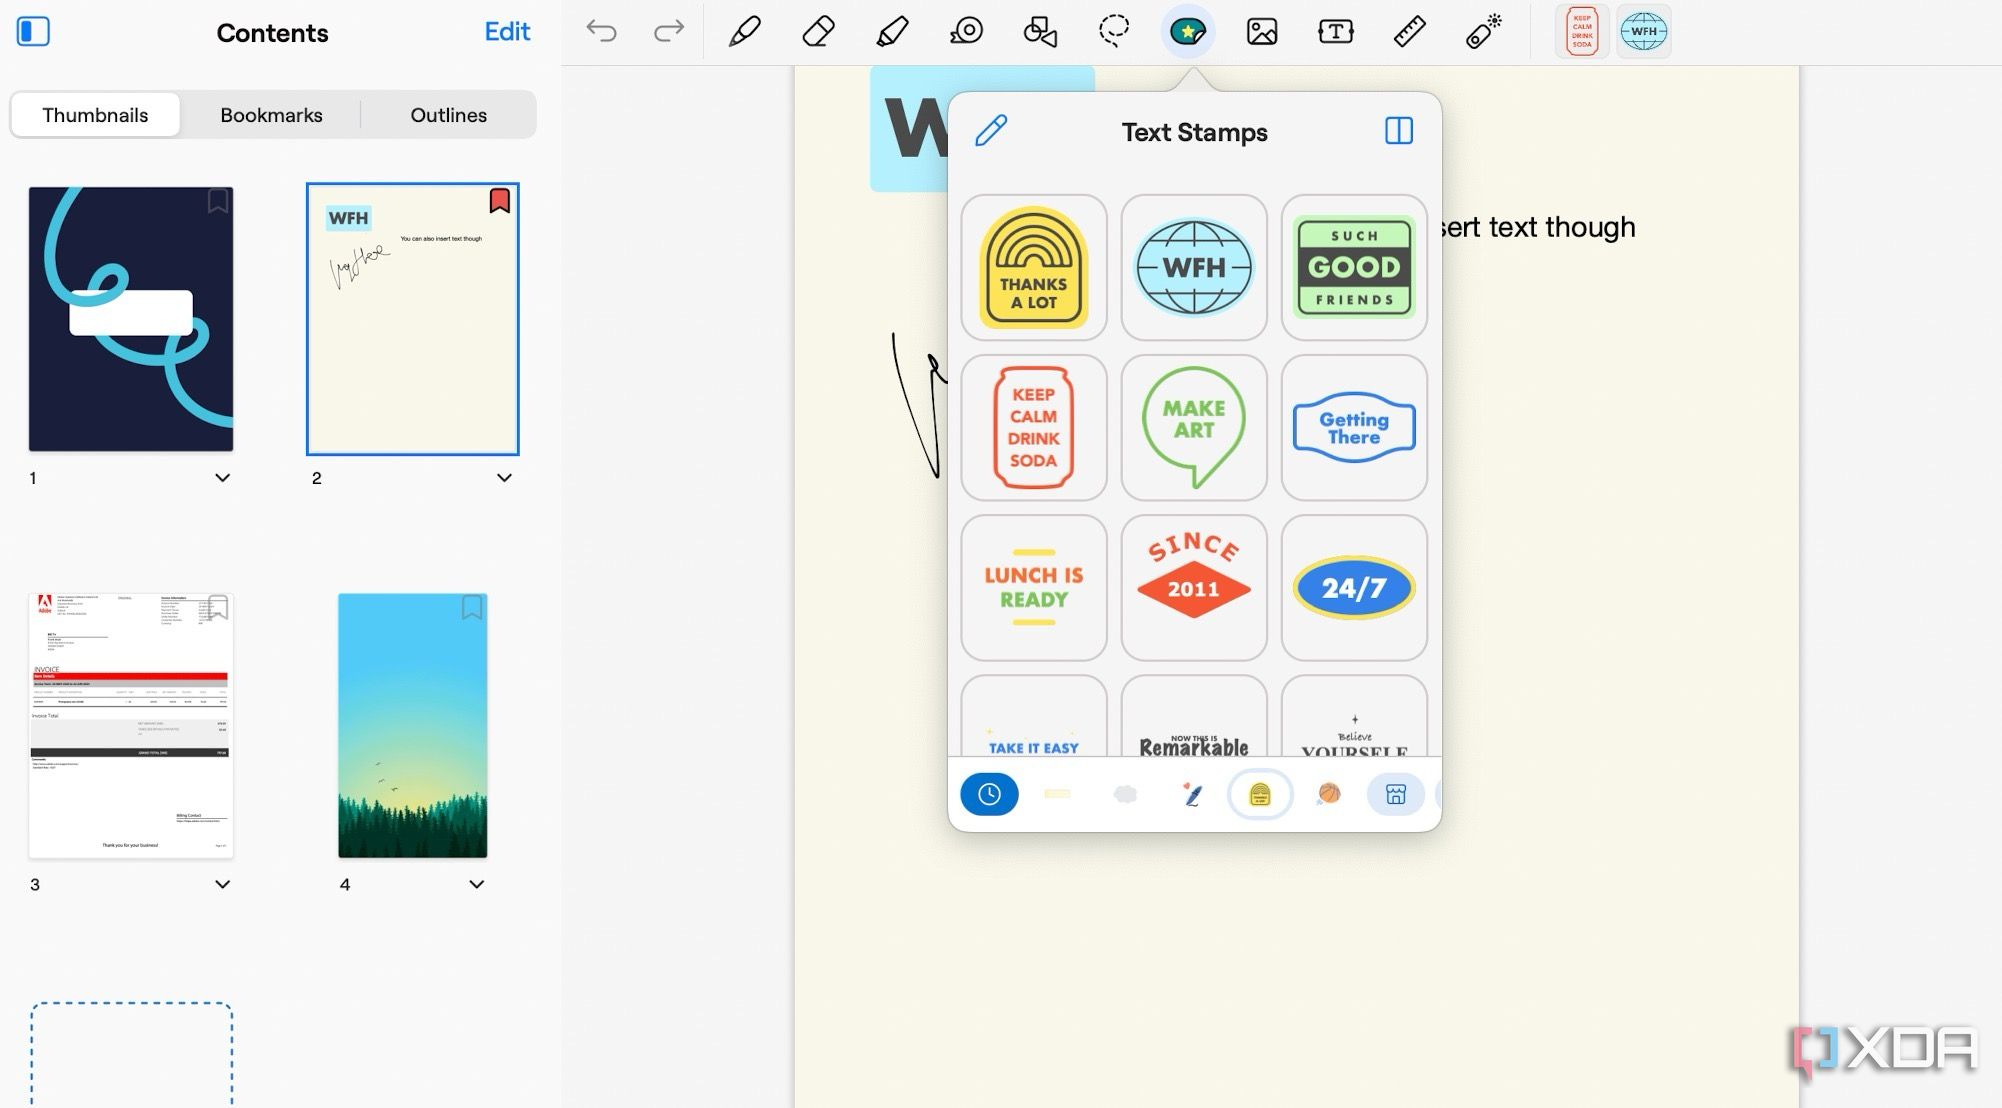Select the text tool in toolbar

(x=1335, y=30)
